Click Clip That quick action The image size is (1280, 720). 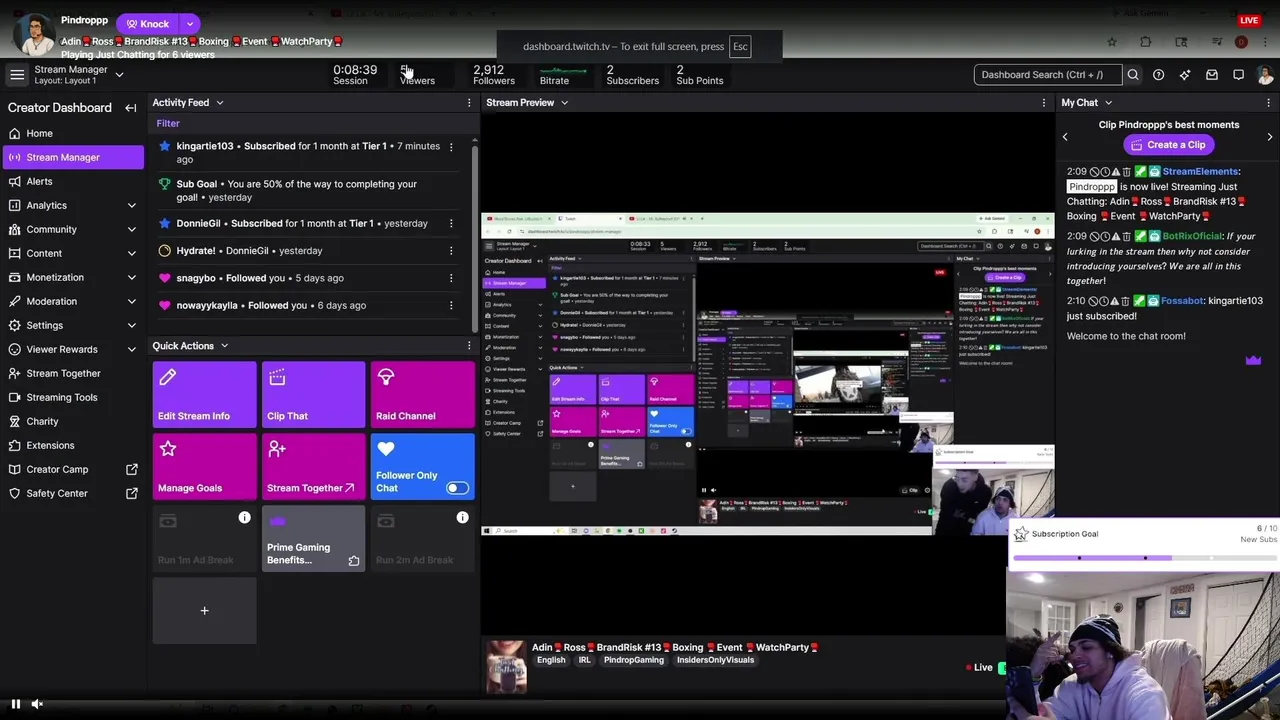313,394
